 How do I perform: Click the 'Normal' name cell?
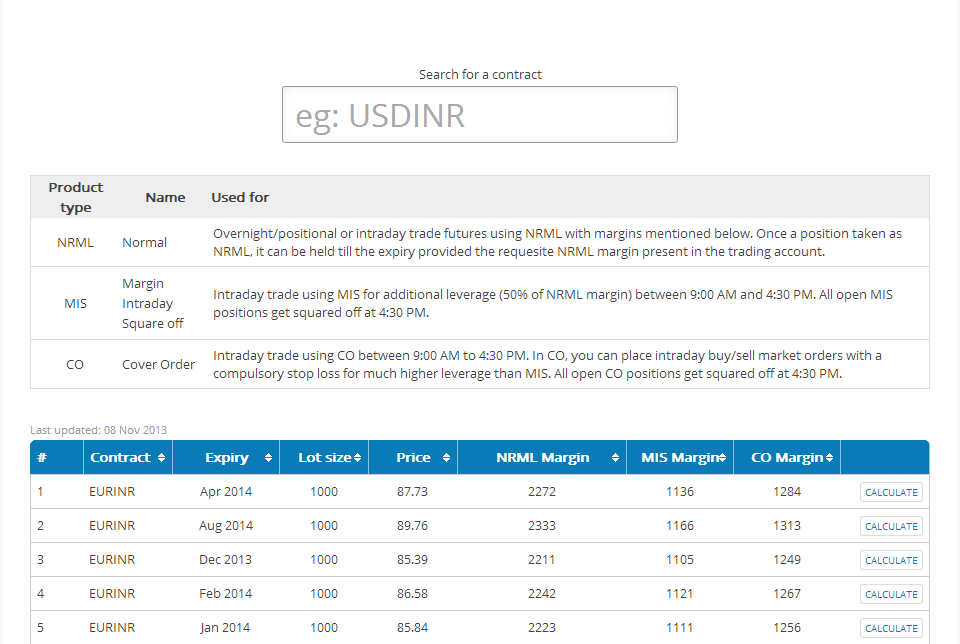(x=144, y=242)
